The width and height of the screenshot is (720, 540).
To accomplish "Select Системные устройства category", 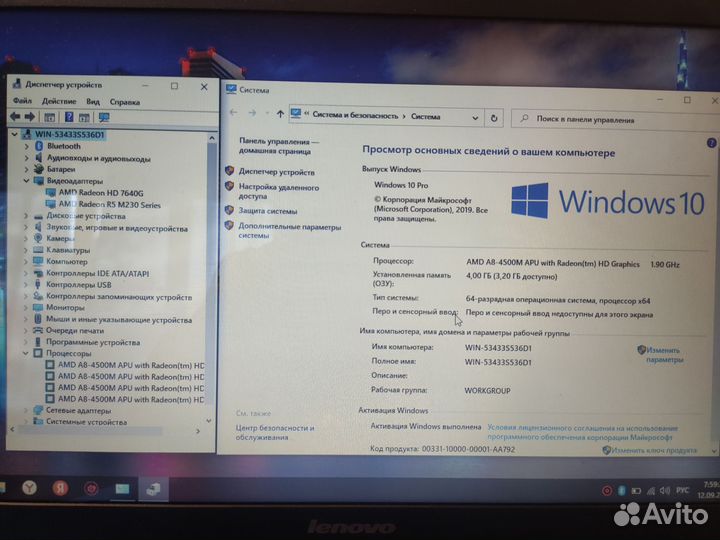I will click(86, 422).
